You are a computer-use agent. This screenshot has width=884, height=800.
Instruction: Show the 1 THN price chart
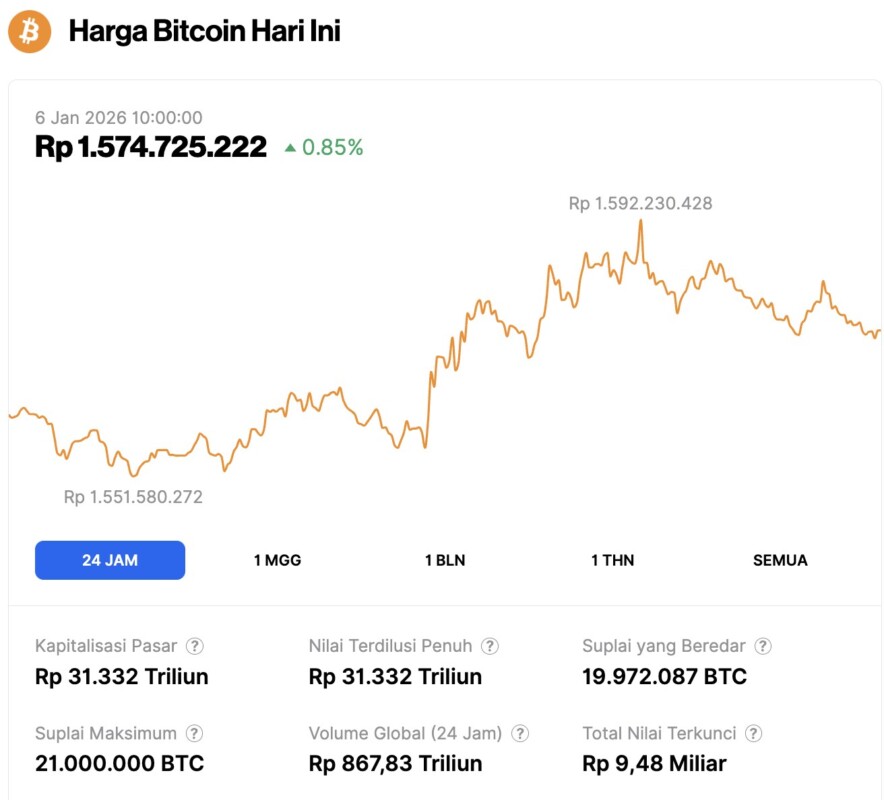point(613,560)
